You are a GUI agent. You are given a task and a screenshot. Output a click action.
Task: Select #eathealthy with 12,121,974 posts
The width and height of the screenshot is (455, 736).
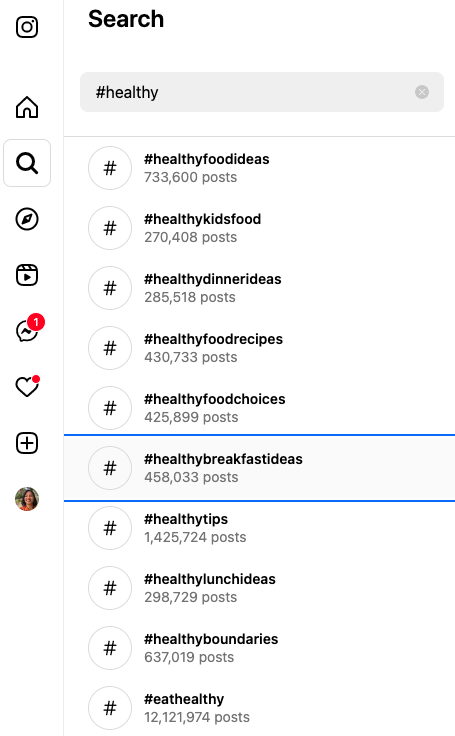click(x=259, y=708)
